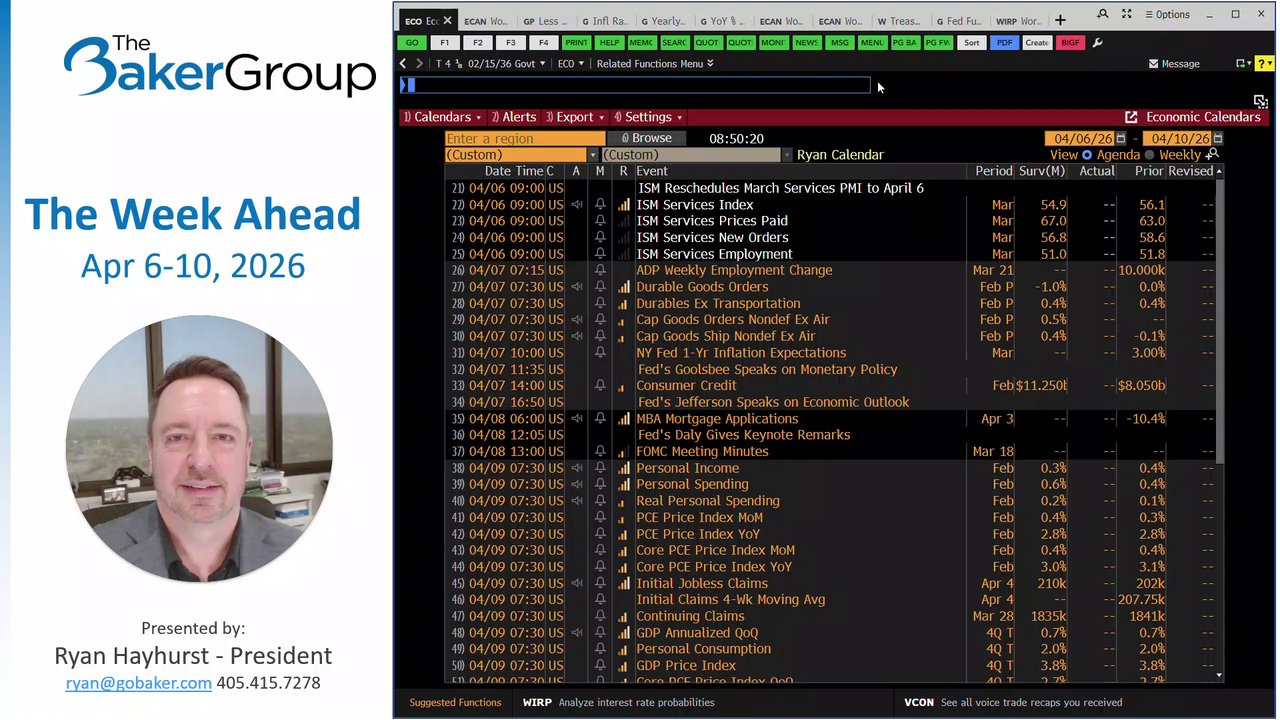1280x720 pixels.
Task: Open the ADP Weekly Employment Change event
Action: pos(734,270)
